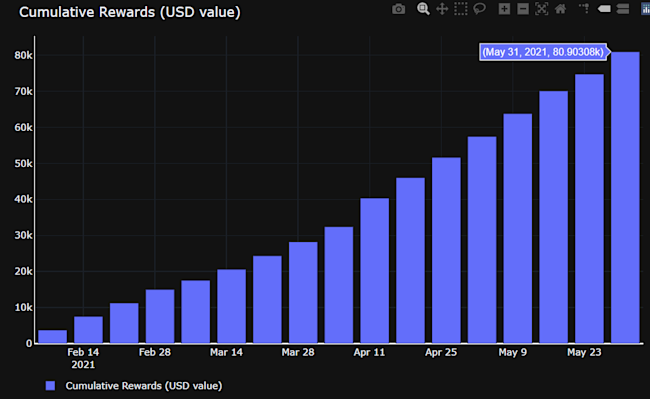Viewport: 650px width, 399px height.
Task: Click the chart title Cumulative Rewards (USD value)
Action: (130, 12)
